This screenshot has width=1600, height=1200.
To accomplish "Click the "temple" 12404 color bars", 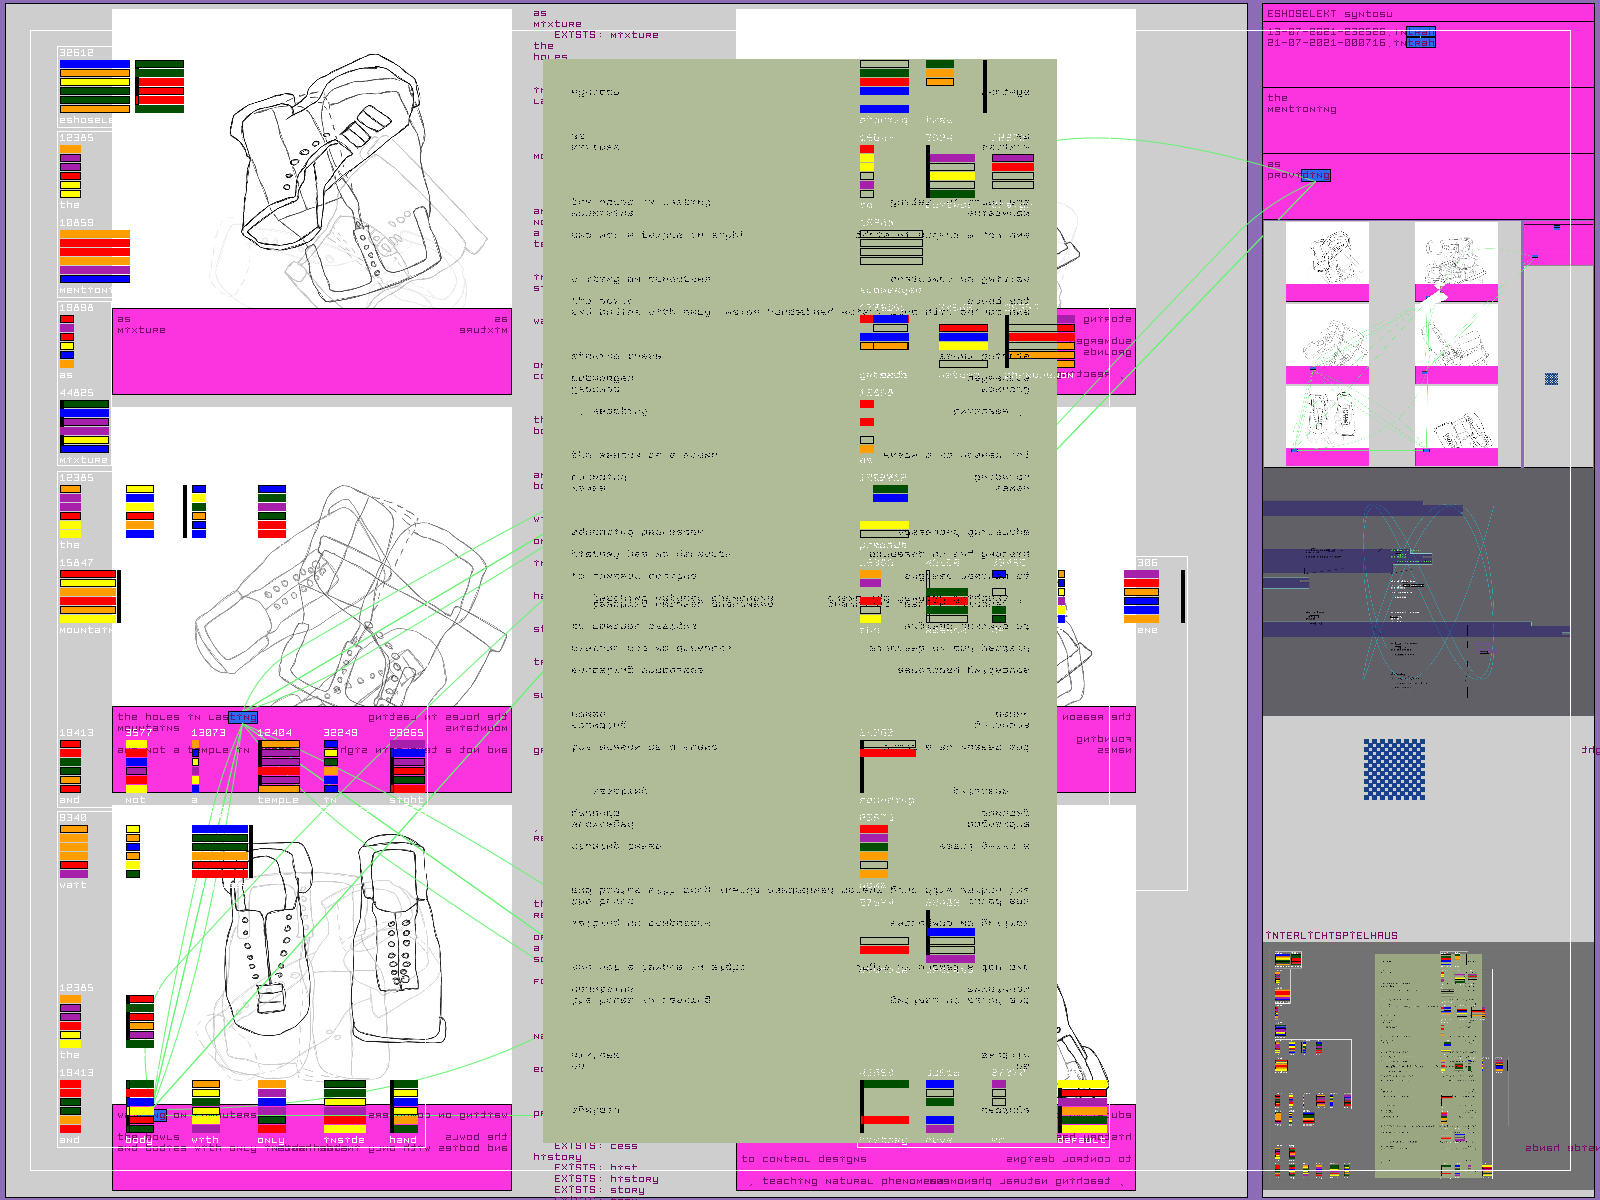I will (x=279, y=766).
